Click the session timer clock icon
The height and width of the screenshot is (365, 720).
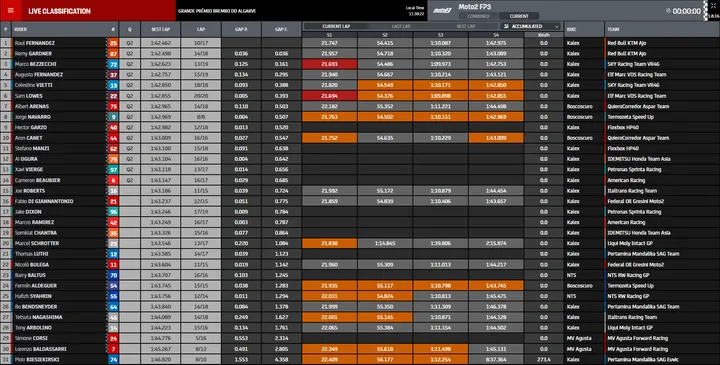[x=668, y=11]
